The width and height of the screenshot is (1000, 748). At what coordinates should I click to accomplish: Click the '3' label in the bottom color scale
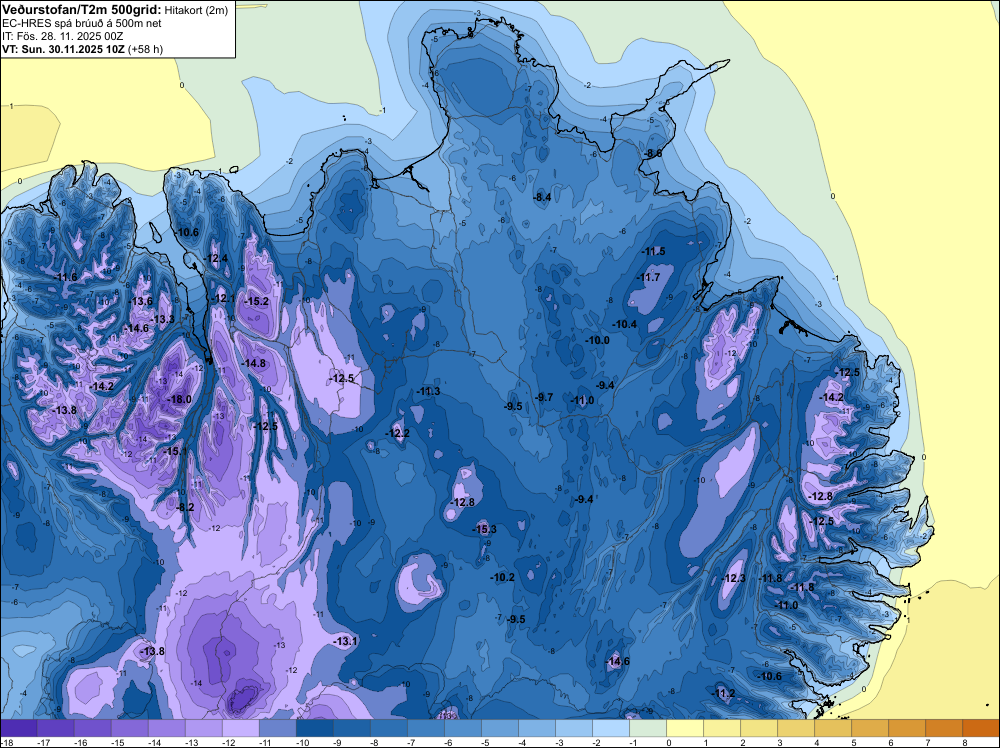779,743
